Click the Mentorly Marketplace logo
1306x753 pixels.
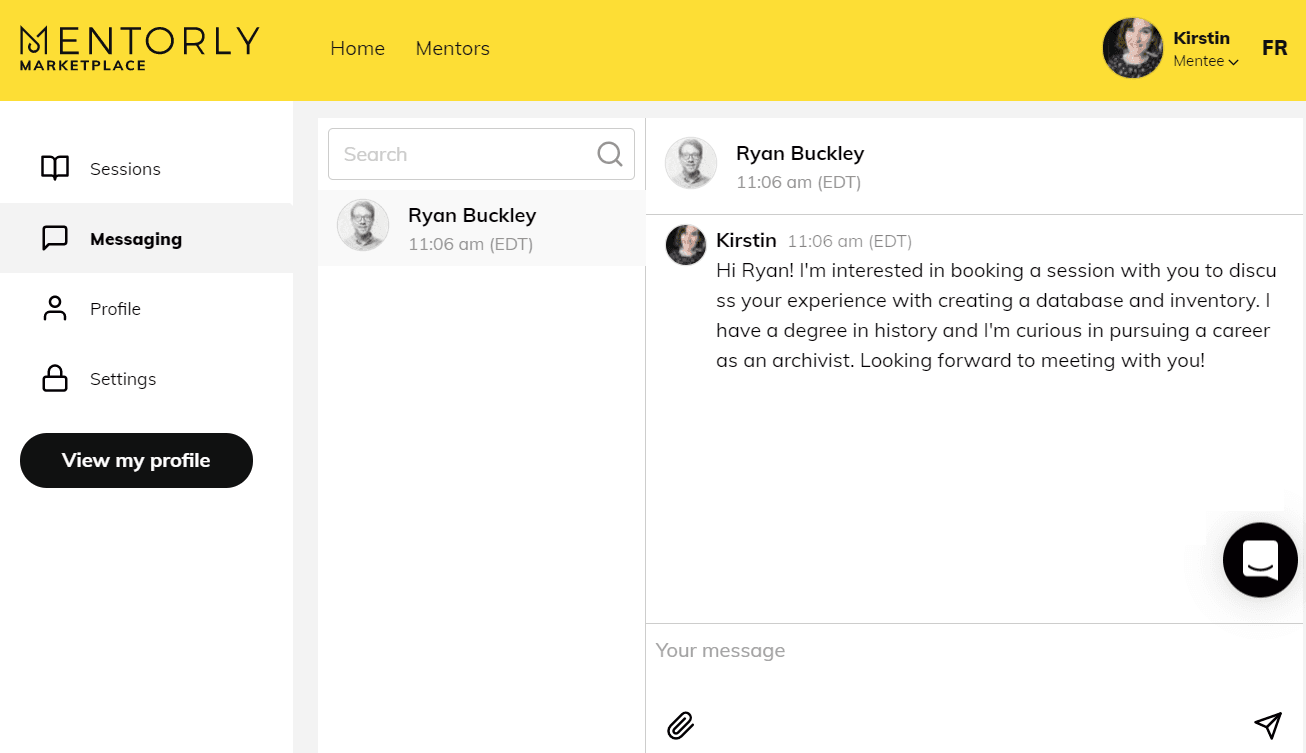[139, 48]
